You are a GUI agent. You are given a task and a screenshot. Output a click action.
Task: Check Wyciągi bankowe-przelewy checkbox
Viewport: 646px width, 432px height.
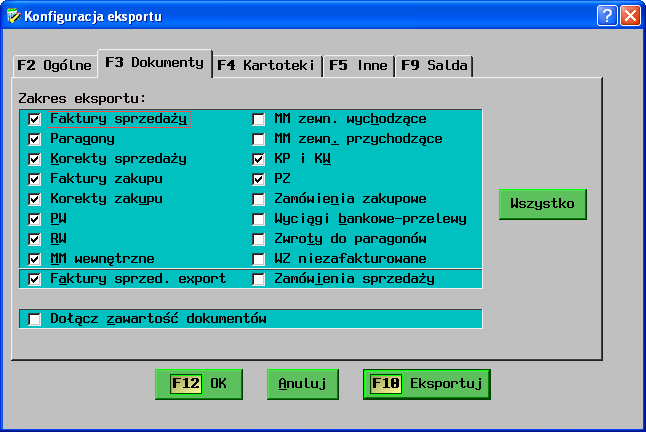tap(258, 219)
